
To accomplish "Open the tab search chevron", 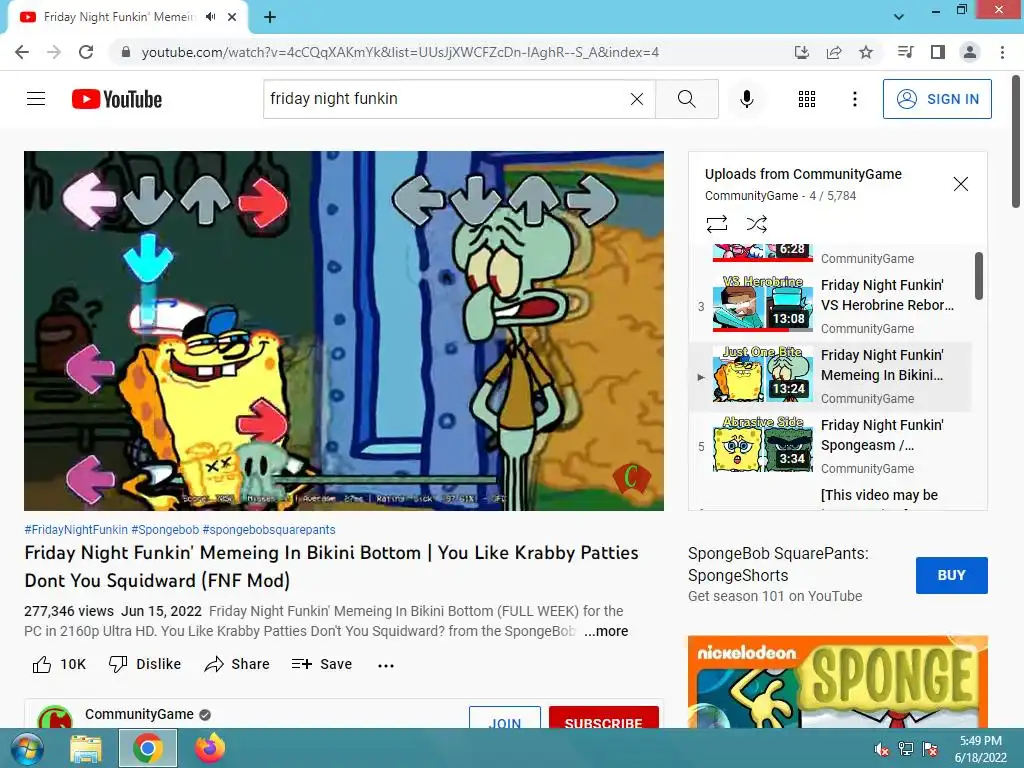I will 899,17.
